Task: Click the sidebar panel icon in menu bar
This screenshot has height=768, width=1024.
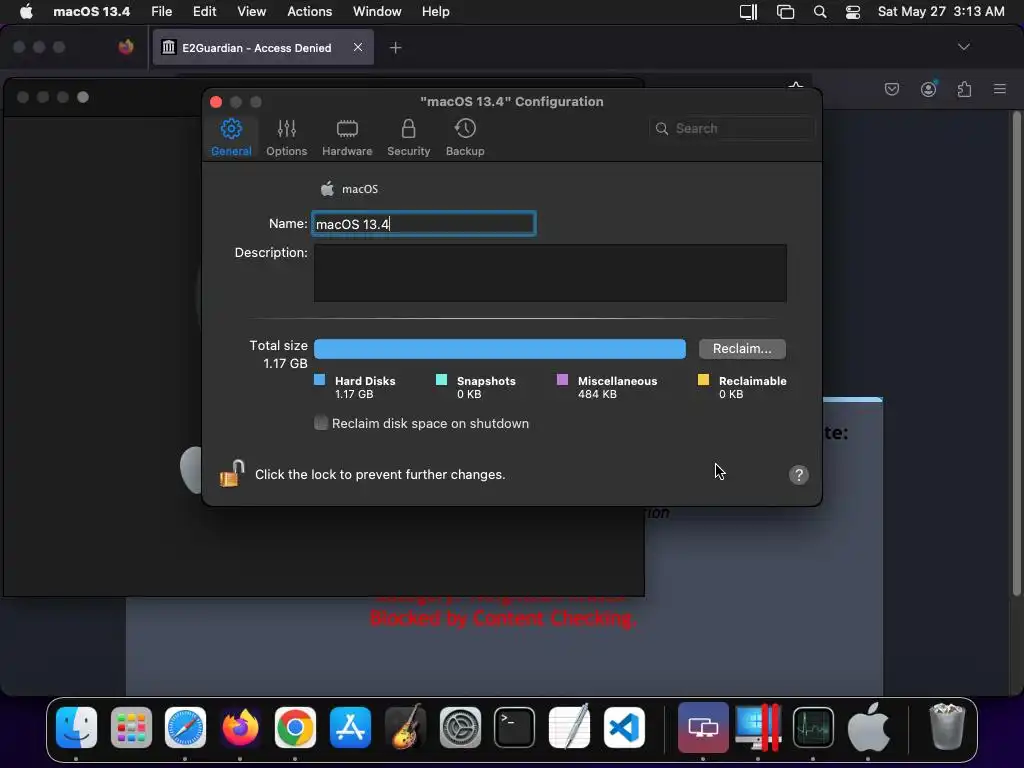Action: click(748, 12)
